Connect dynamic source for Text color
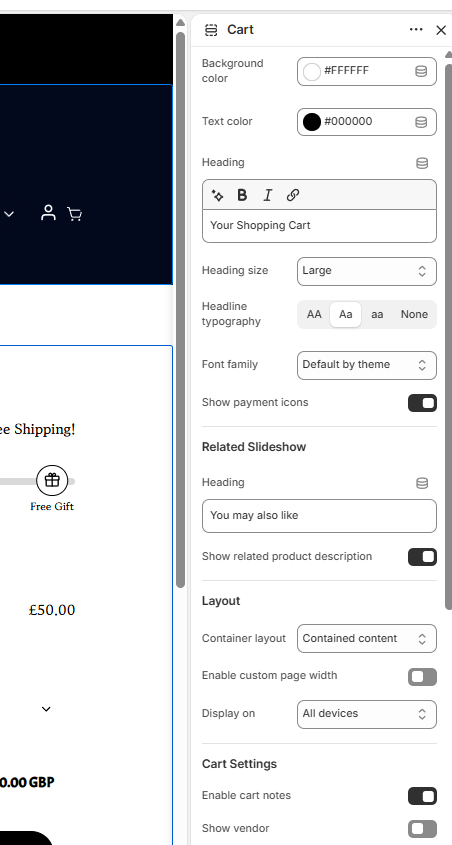The width and height of the screenshot is (452, 845). pyautogui.click(x=421, y=122)
